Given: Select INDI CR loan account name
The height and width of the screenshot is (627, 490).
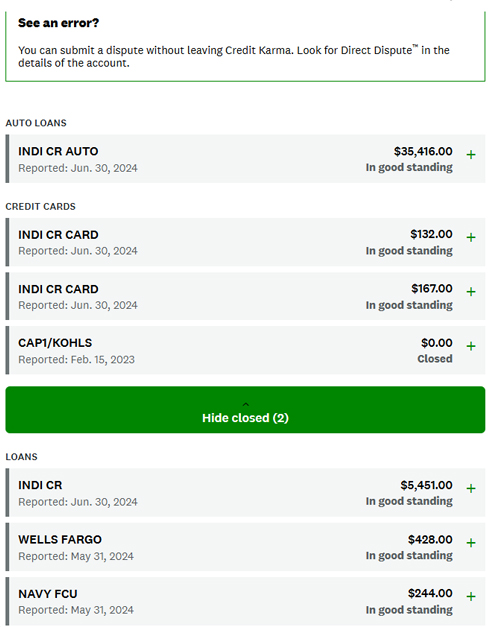Looking at the screenshot, I should (x=40, y=485).
